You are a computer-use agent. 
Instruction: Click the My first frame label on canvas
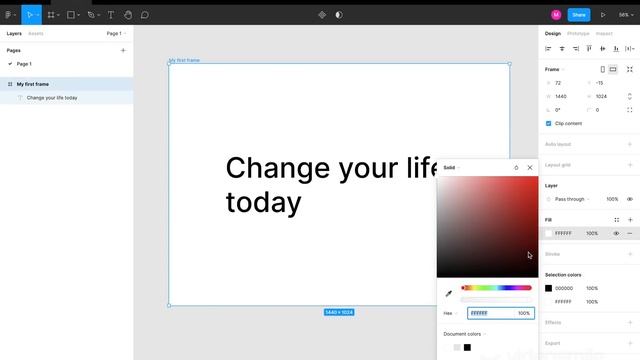pos(184,60)
